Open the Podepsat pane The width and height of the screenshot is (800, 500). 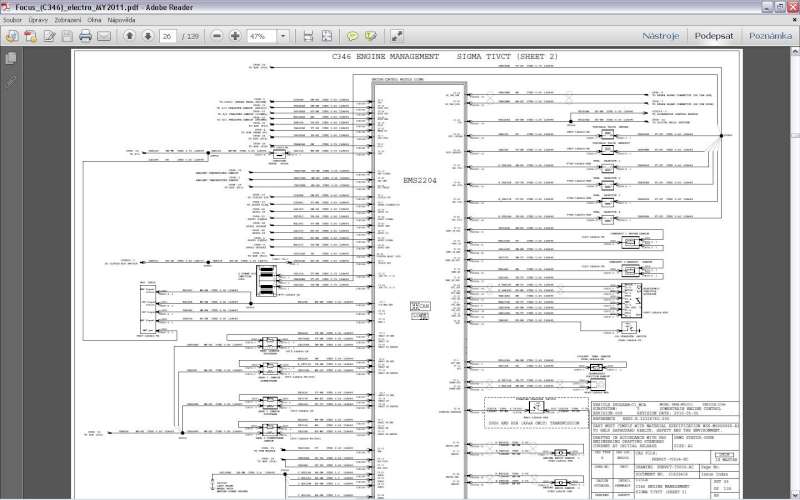point(714,36)
